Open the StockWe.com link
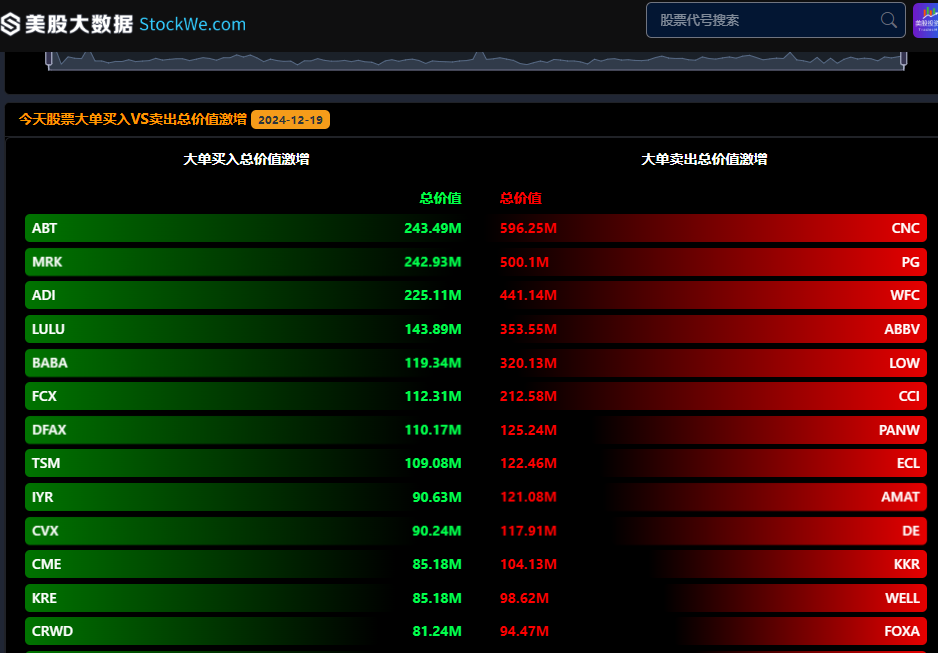 click(192, 25)
